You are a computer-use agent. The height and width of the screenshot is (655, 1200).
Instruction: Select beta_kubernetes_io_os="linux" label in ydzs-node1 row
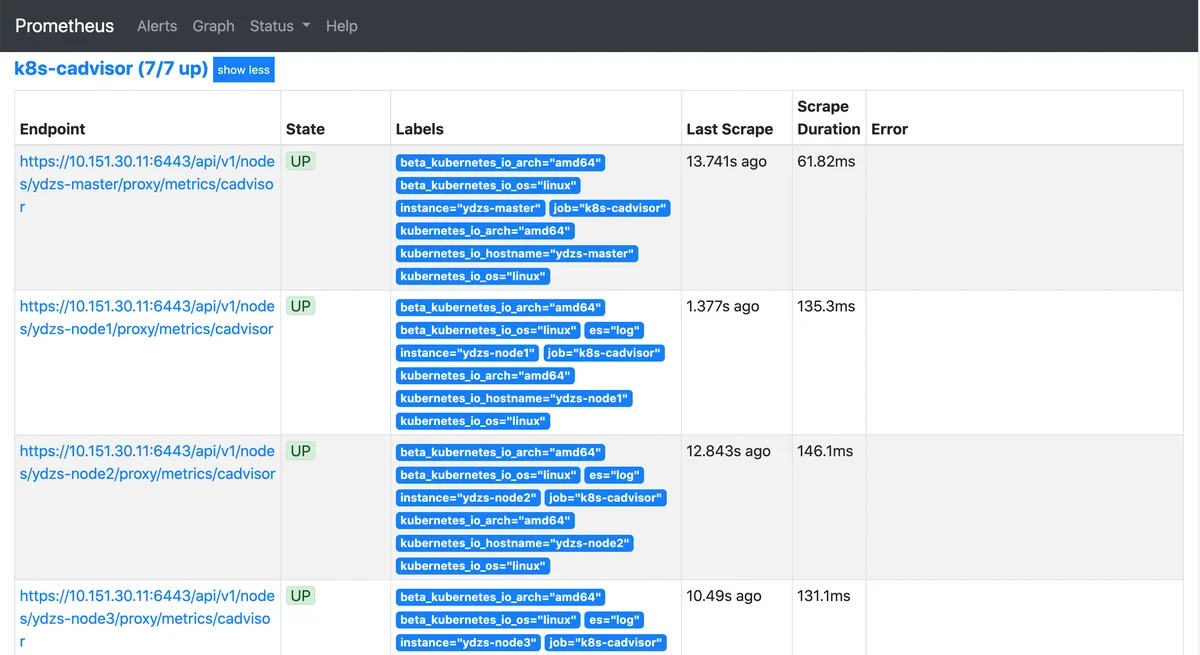pos(489,330)
